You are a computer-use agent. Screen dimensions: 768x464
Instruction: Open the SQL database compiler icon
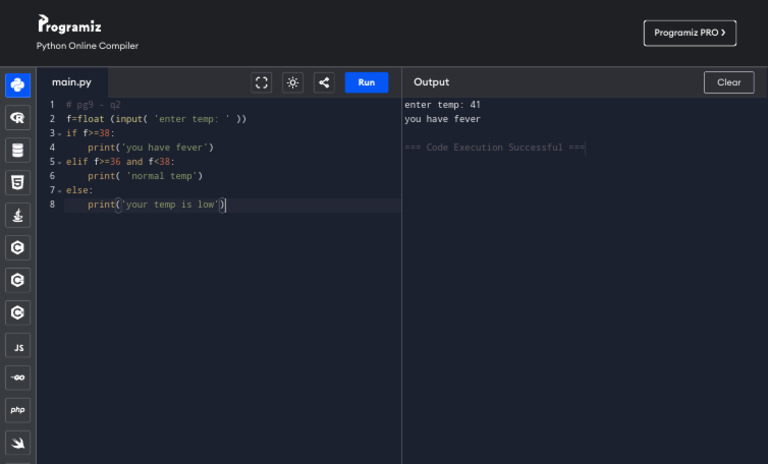click(18, 150)
